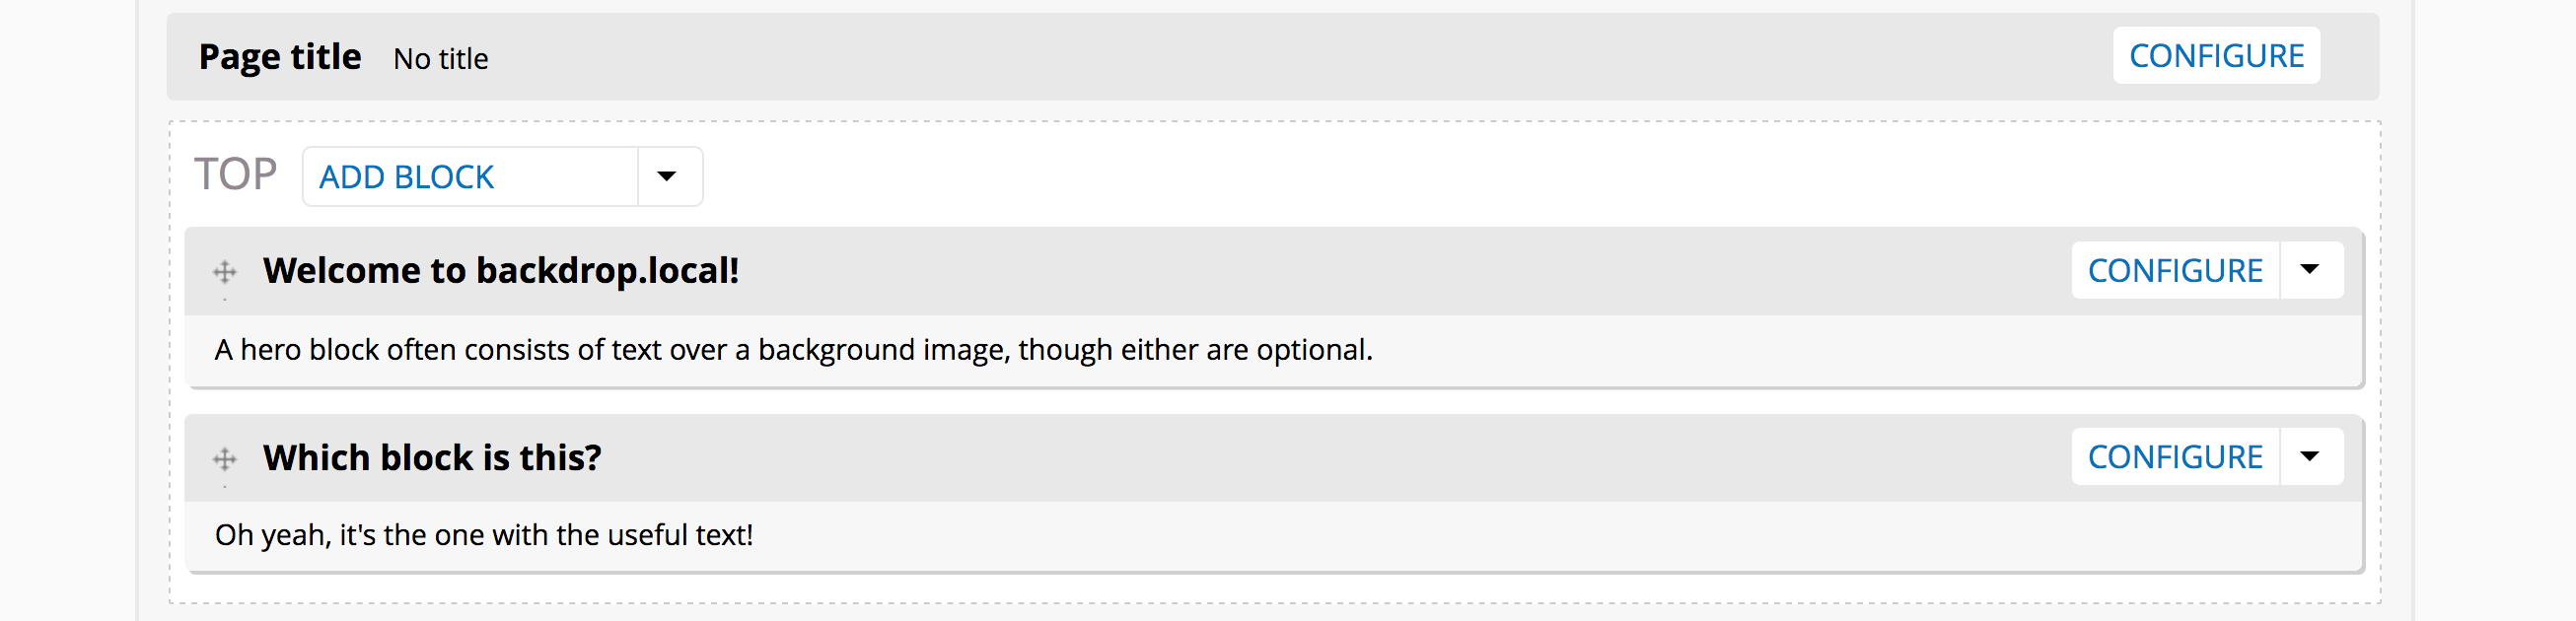
Task: Grab the move handle of 'Which block is this?'
Action: tap(225, 458)
